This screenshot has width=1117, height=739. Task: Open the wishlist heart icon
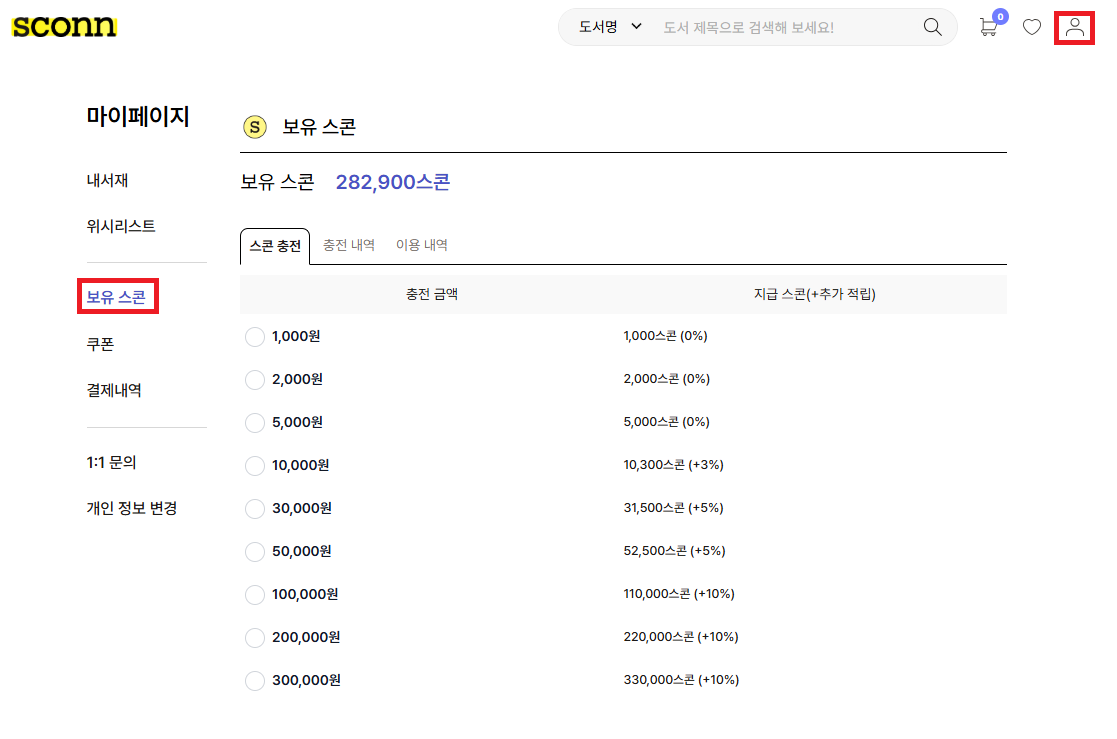point(1031,27)
